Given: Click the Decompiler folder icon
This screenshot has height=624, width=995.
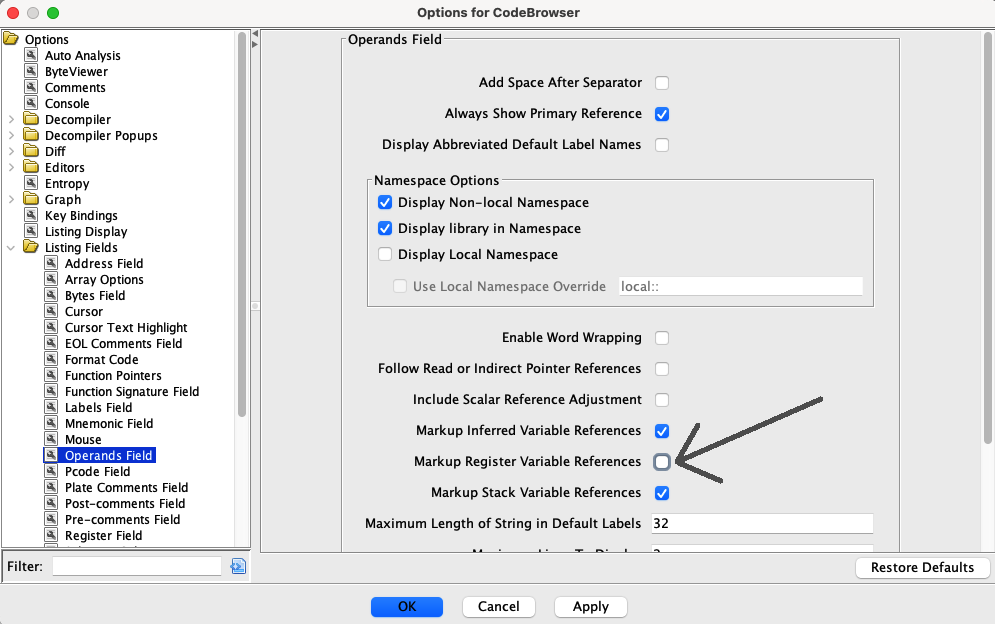Looking at the screenshot, I should [x=31, y=119].
